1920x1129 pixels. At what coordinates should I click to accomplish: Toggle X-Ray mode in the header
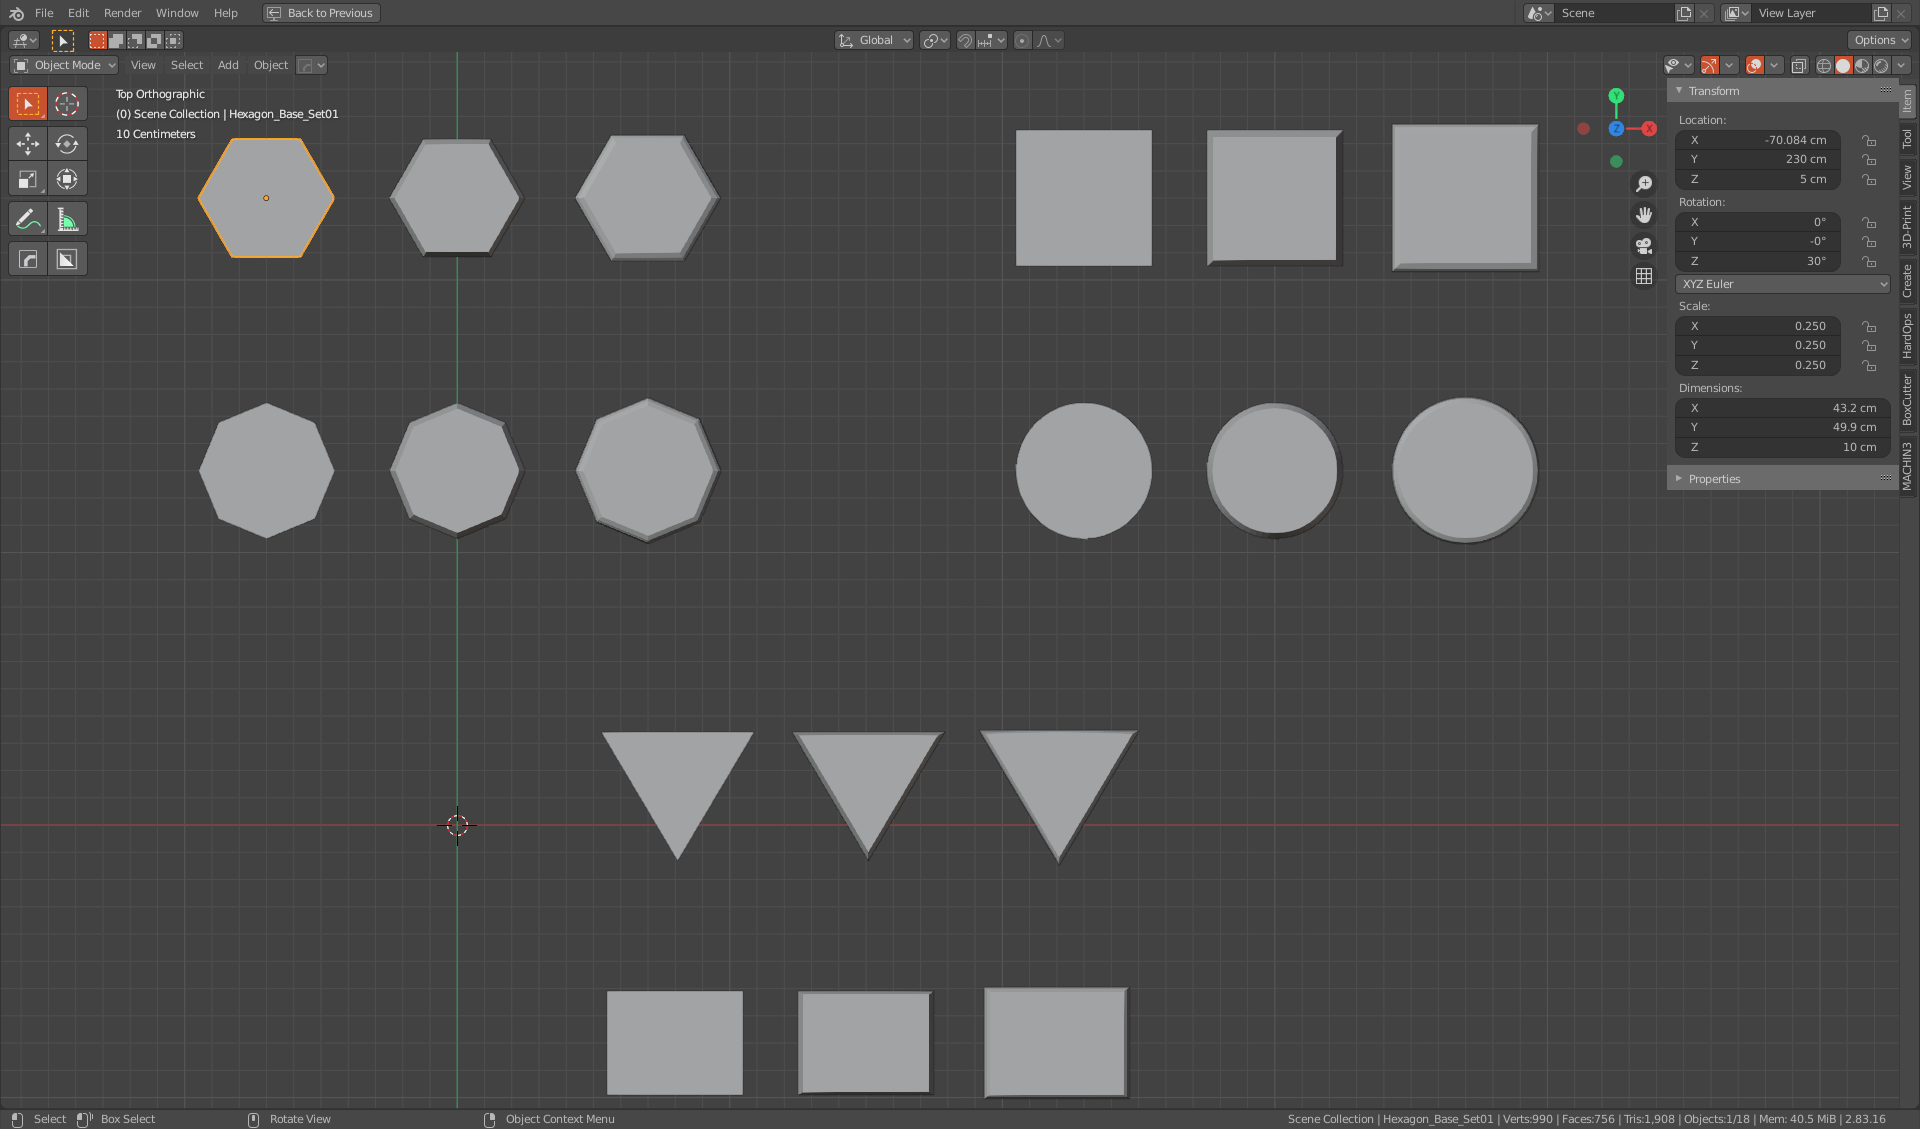click(x=1799, y=65)
